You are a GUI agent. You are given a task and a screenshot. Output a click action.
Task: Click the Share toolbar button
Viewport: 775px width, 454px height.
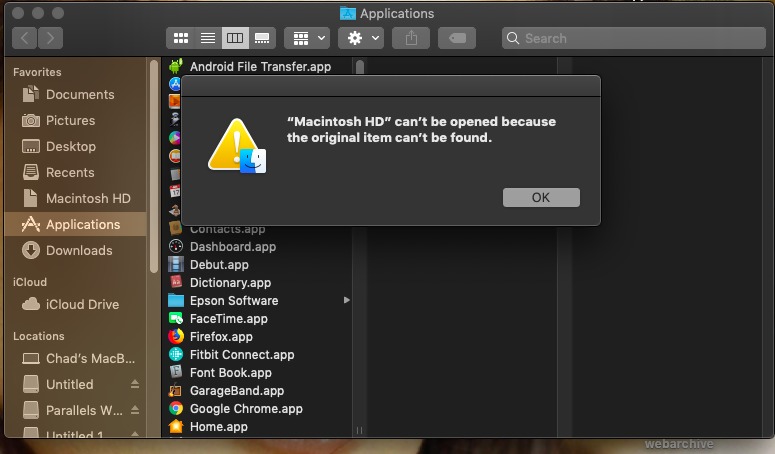pos(411,38)
